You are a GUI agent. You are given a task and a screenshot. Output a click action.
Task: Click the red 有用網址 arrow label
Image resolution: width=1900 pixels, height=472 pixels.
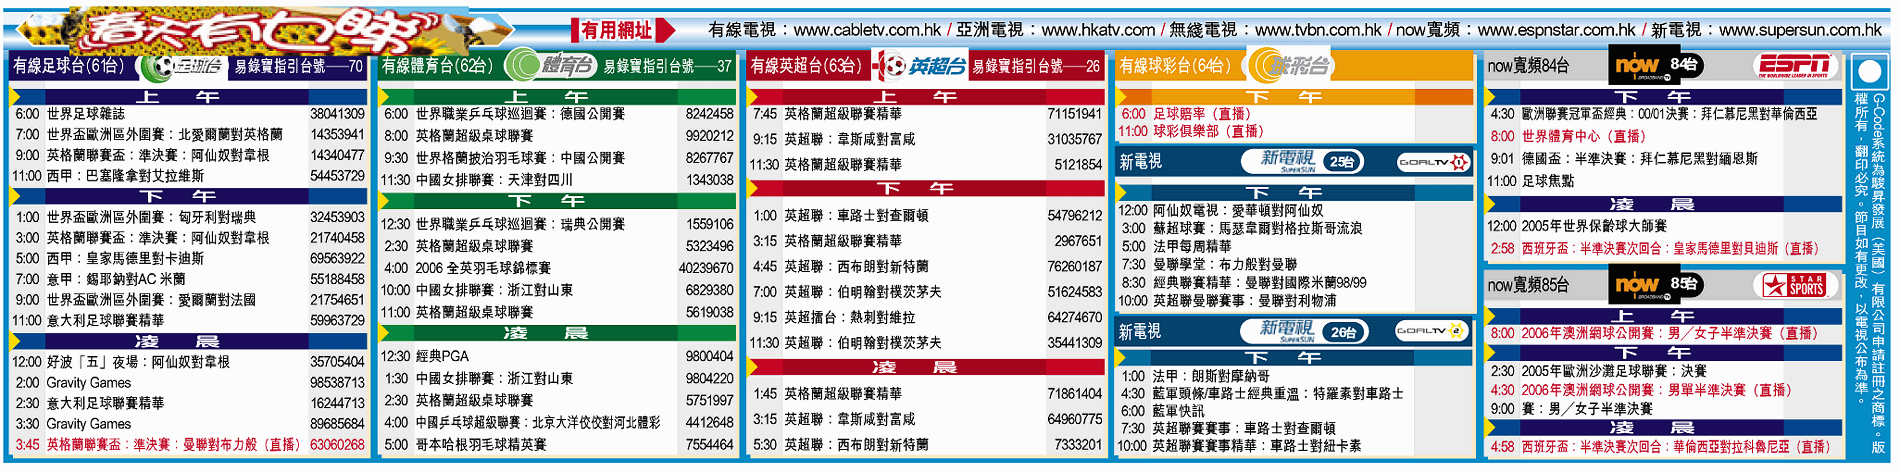click(625, 30)
